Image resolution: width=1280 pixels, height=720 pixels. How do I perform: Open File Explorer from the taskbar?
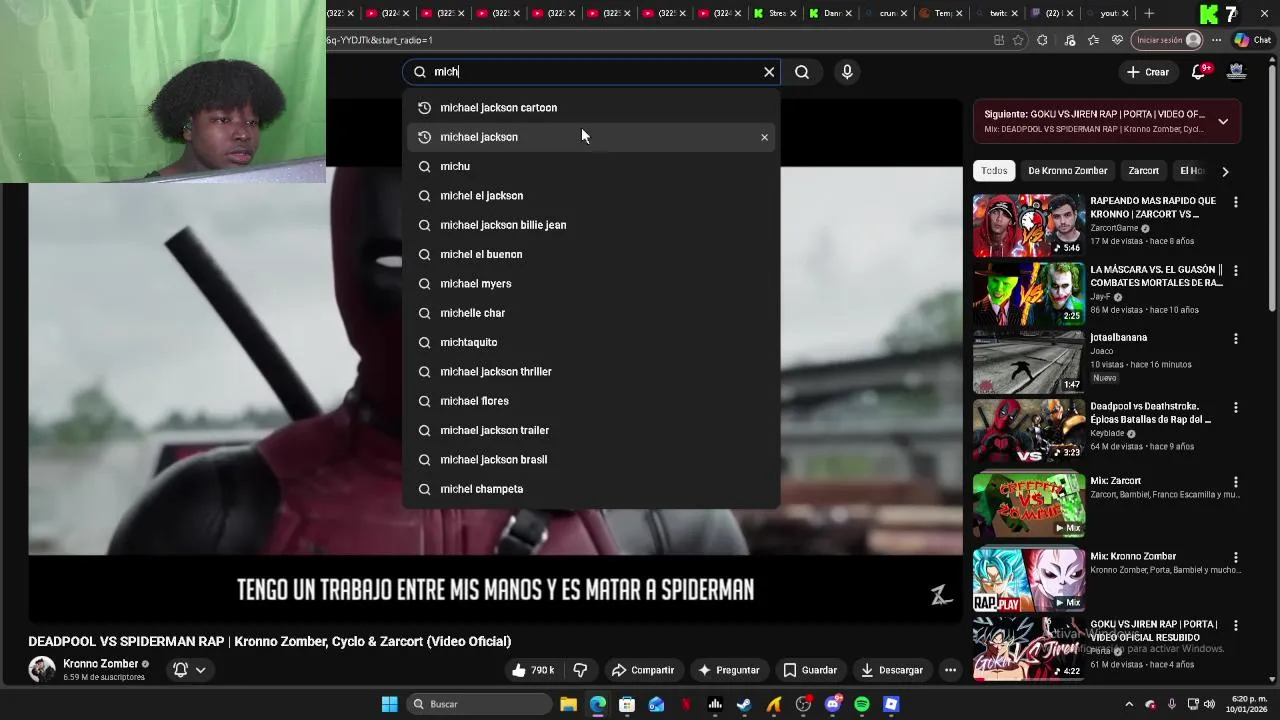point(568,704)
